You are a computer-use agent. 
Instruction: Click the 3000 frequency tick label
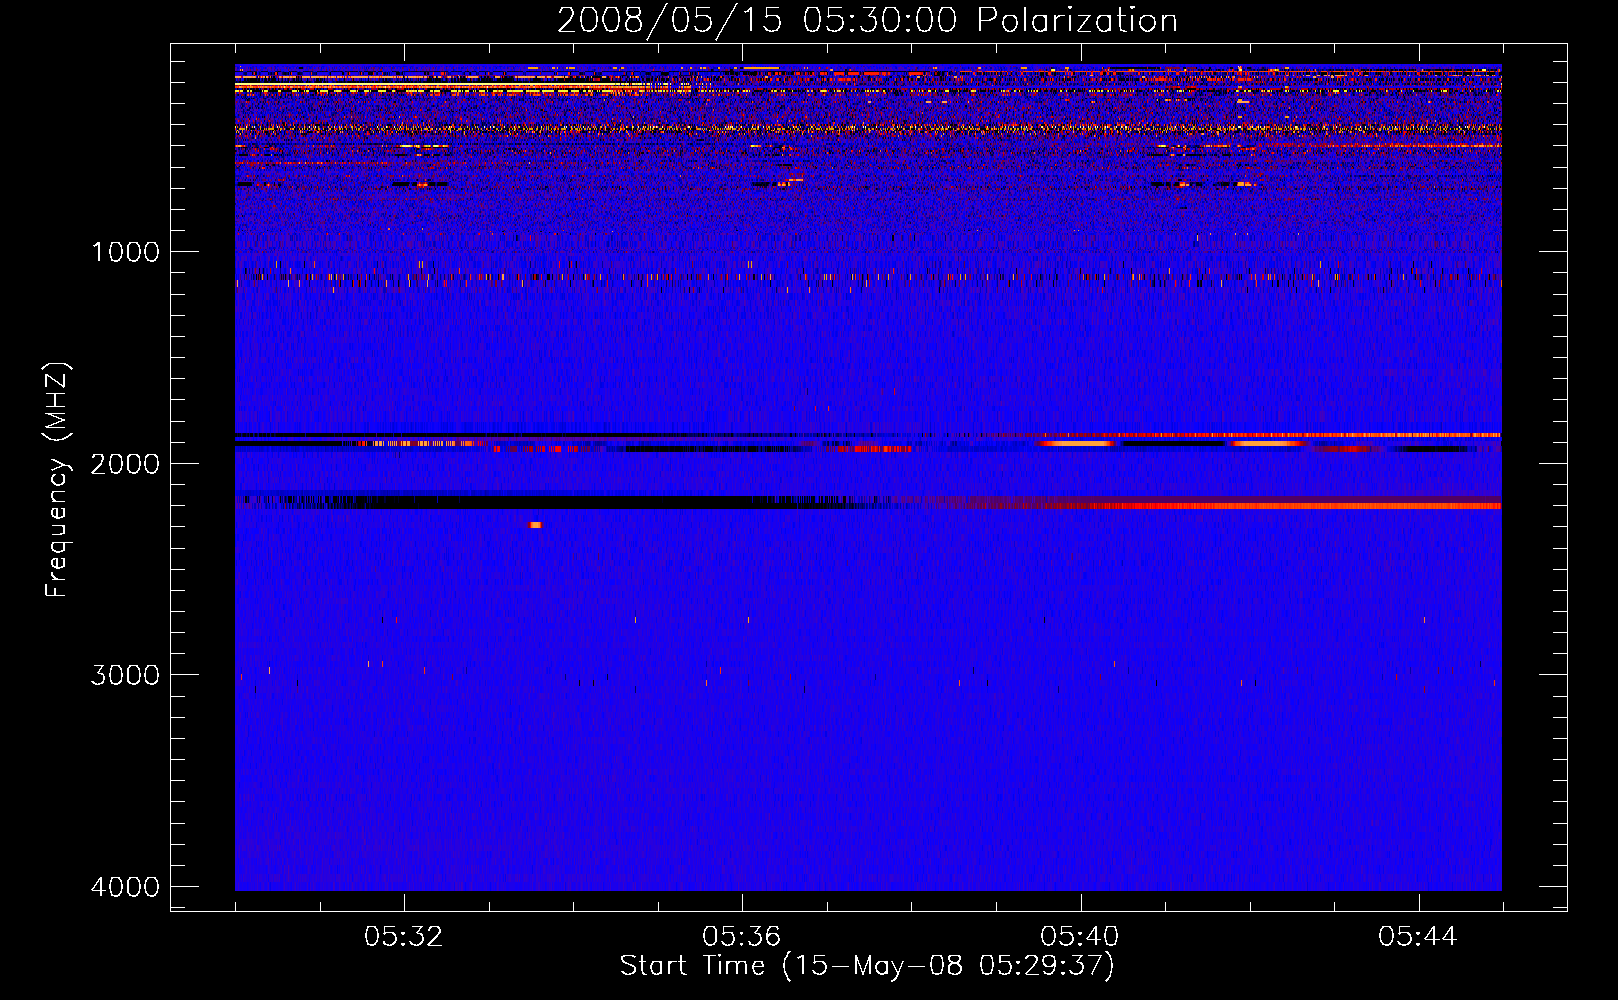(x=126, y=675)
